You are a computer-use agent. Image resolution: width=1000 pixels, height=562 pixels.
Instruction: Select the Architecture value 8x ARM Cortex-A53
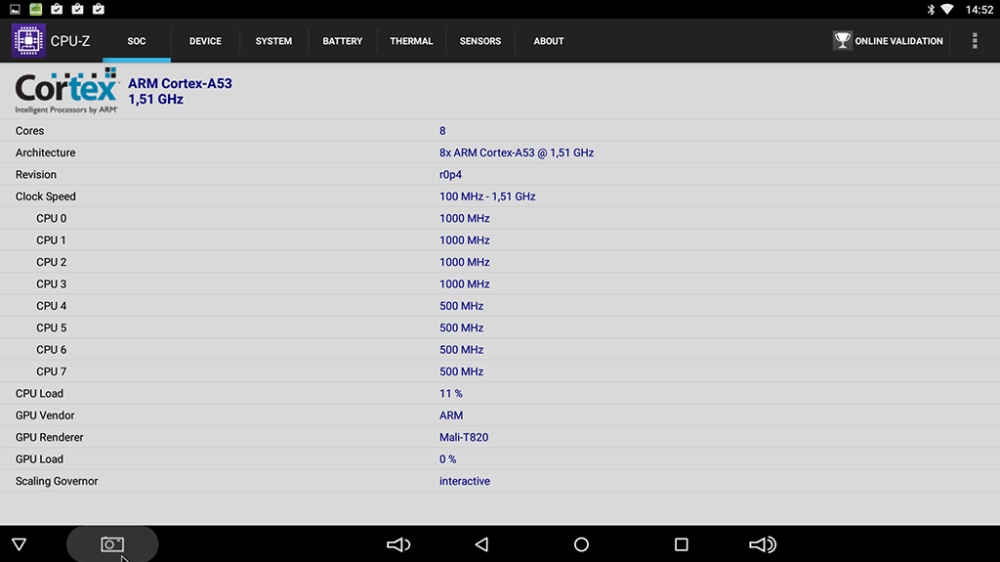click(x=517, y=152)
